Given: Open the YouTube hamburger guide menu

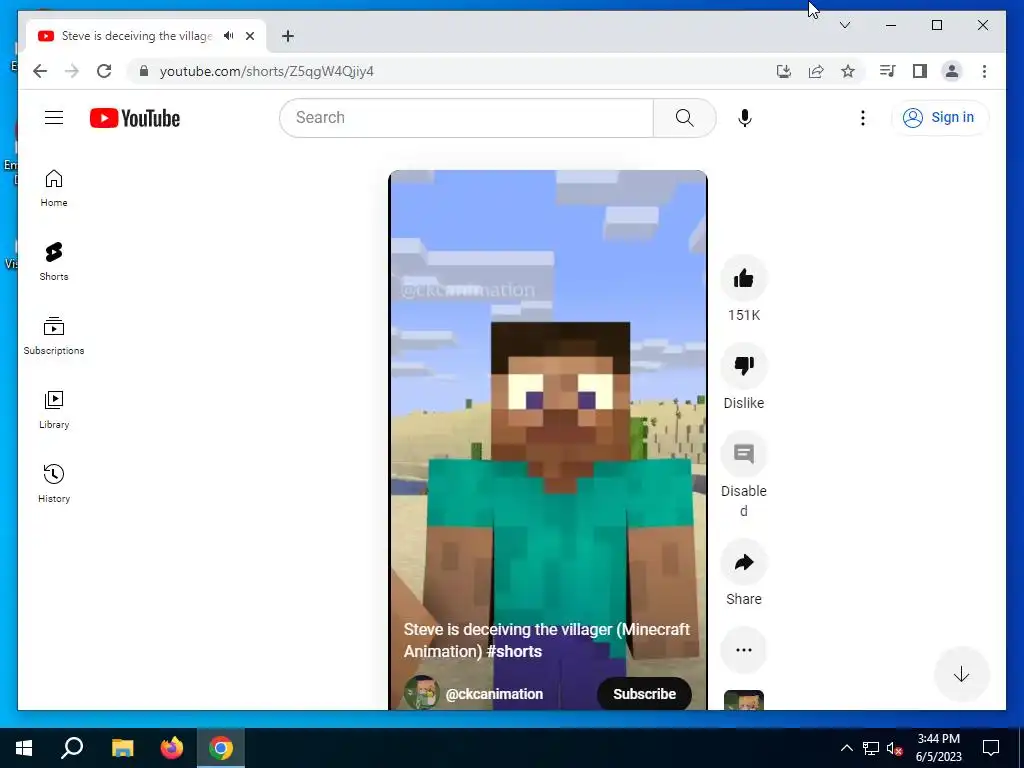Looking at the screenshot, I should pyautogui.click(x=54, y=118).
